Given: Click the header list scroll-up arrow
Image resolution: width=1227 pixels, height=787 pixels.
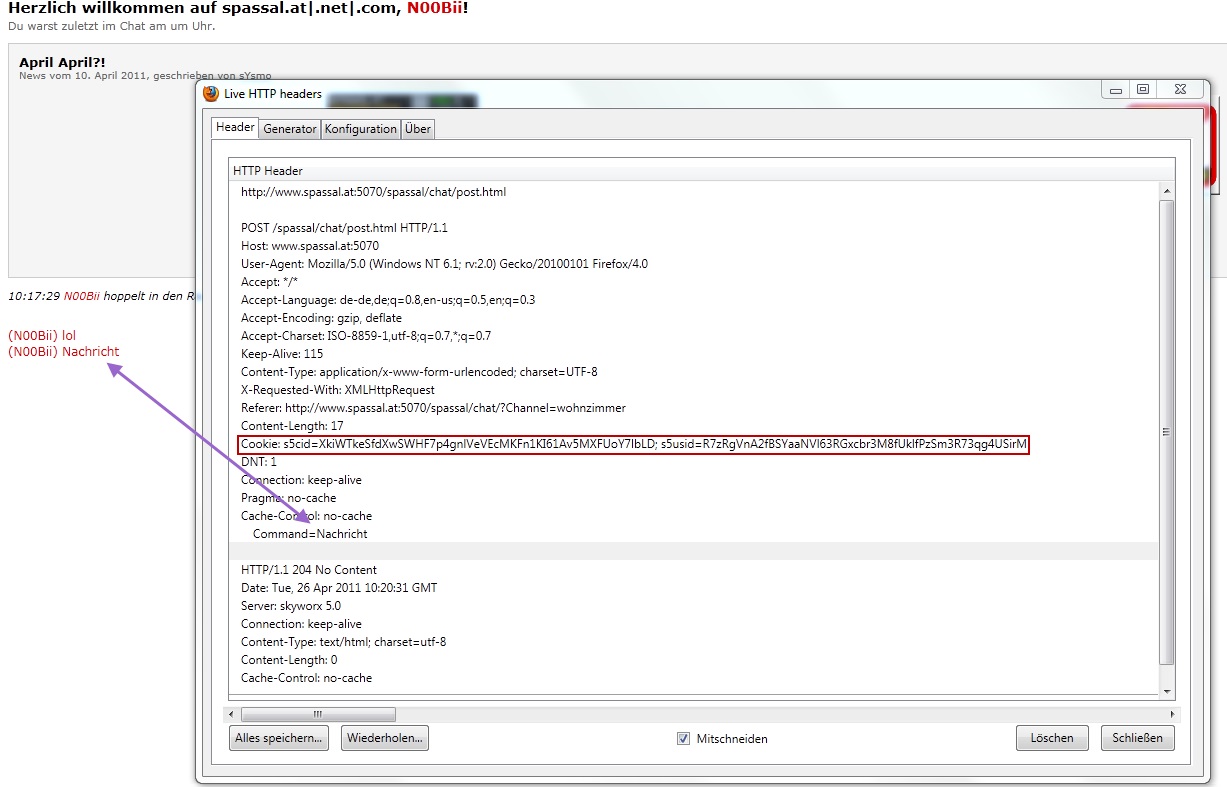Looking at the screenshot, I should pos(1166,190).
